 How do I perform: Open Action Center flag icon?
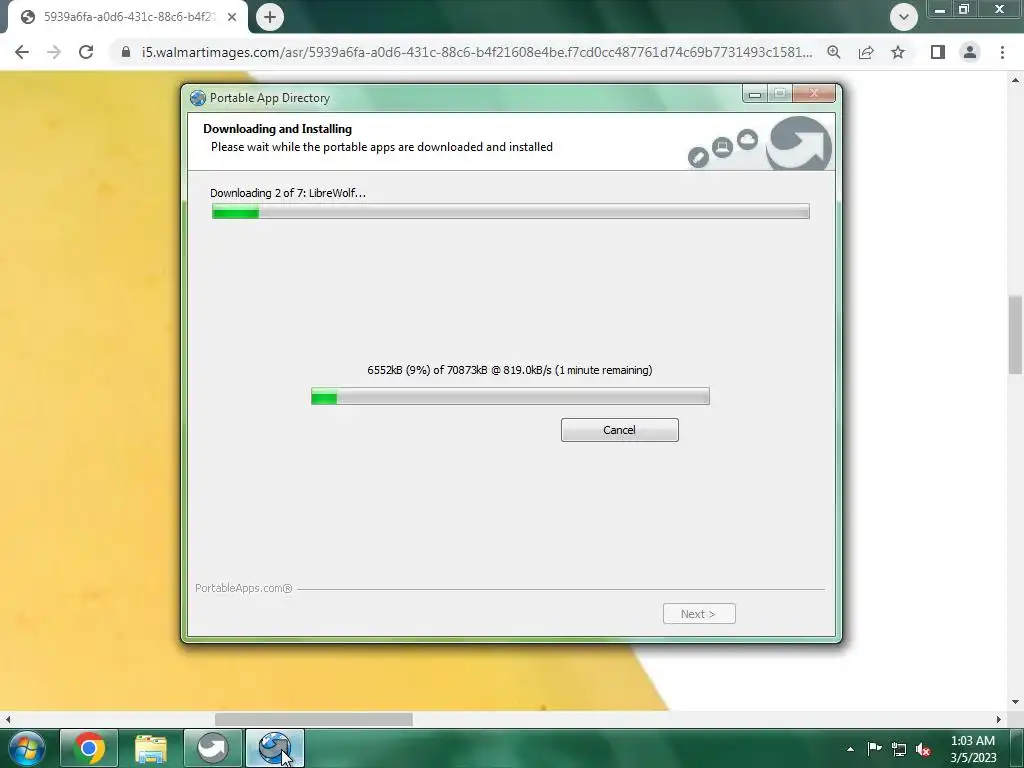tap(874, 749)
